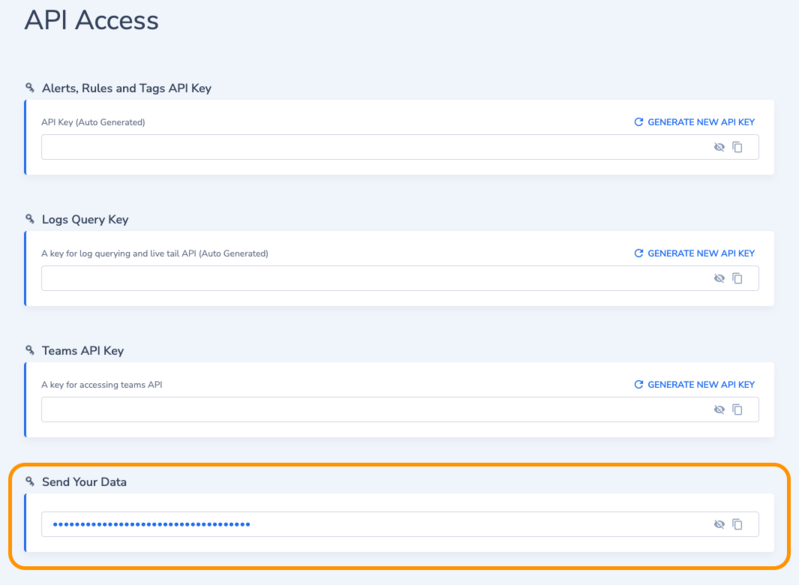Unmask the Send Your Data key
This screenshot has height=585, width=799.
click(718, 524)
